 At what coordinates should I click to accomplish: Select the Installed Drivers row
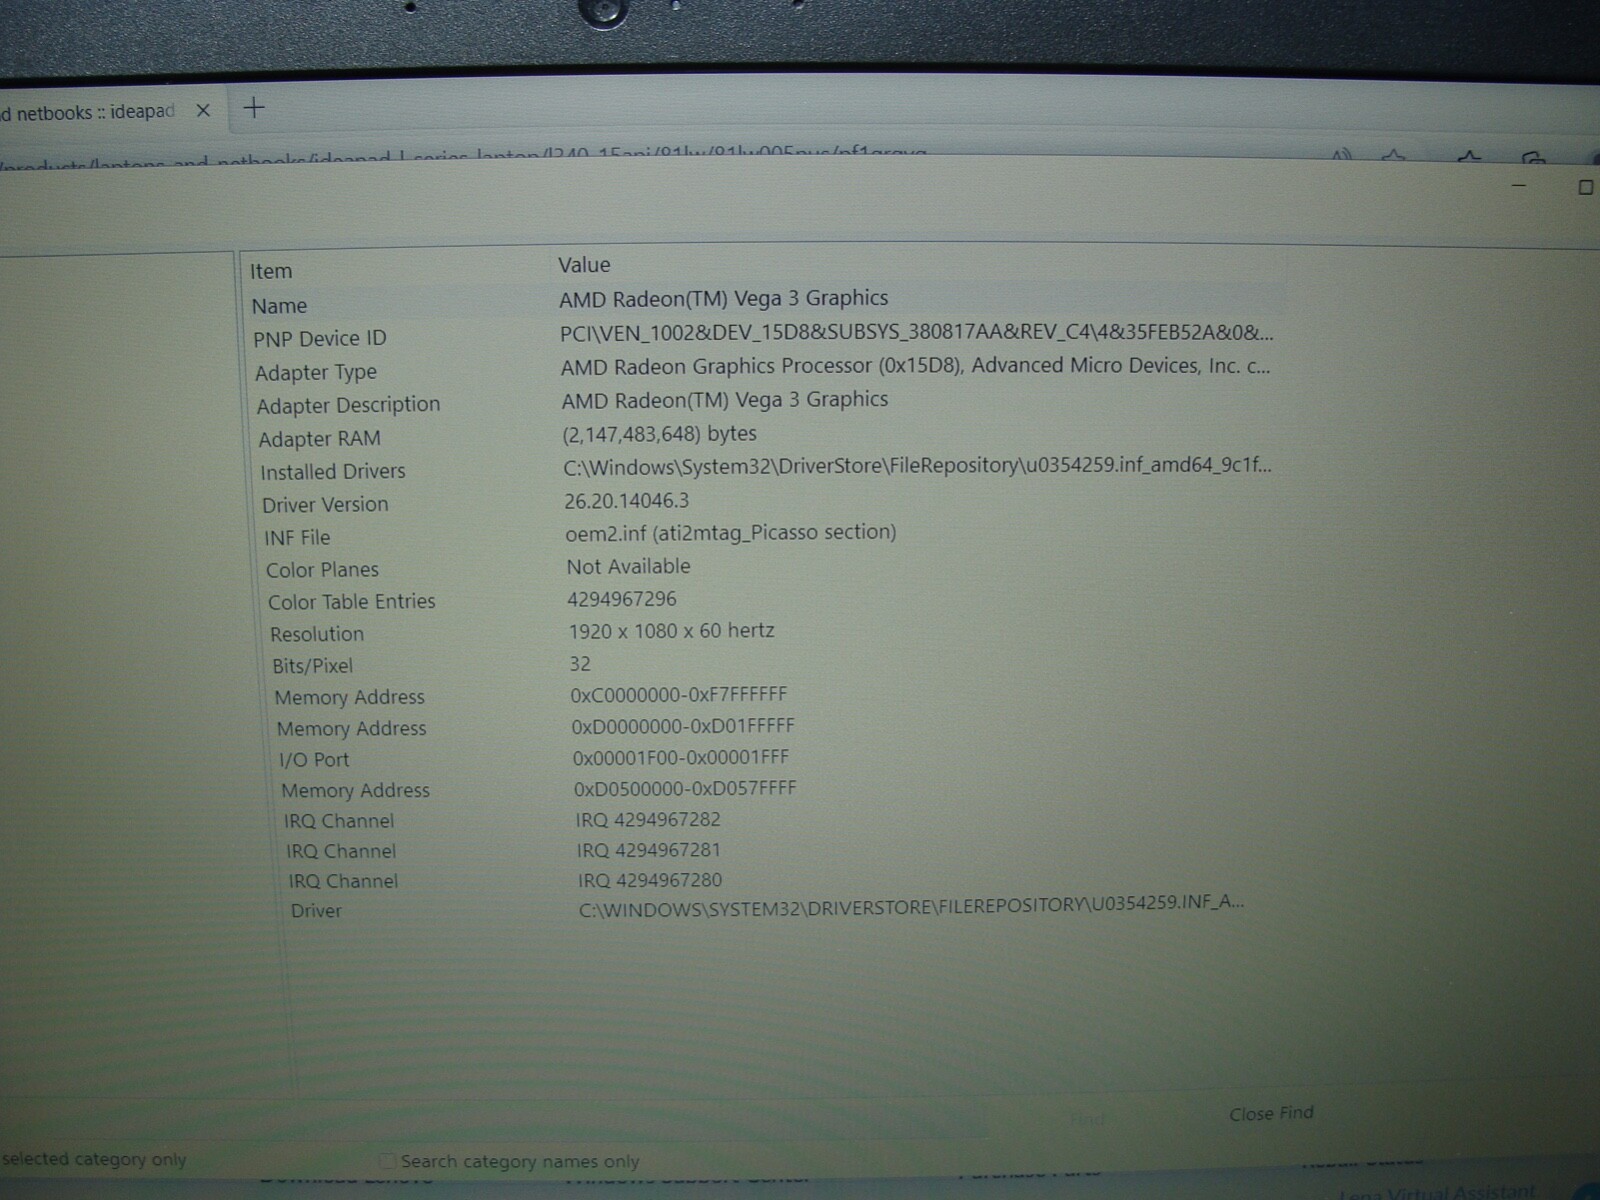coord(764,468)
